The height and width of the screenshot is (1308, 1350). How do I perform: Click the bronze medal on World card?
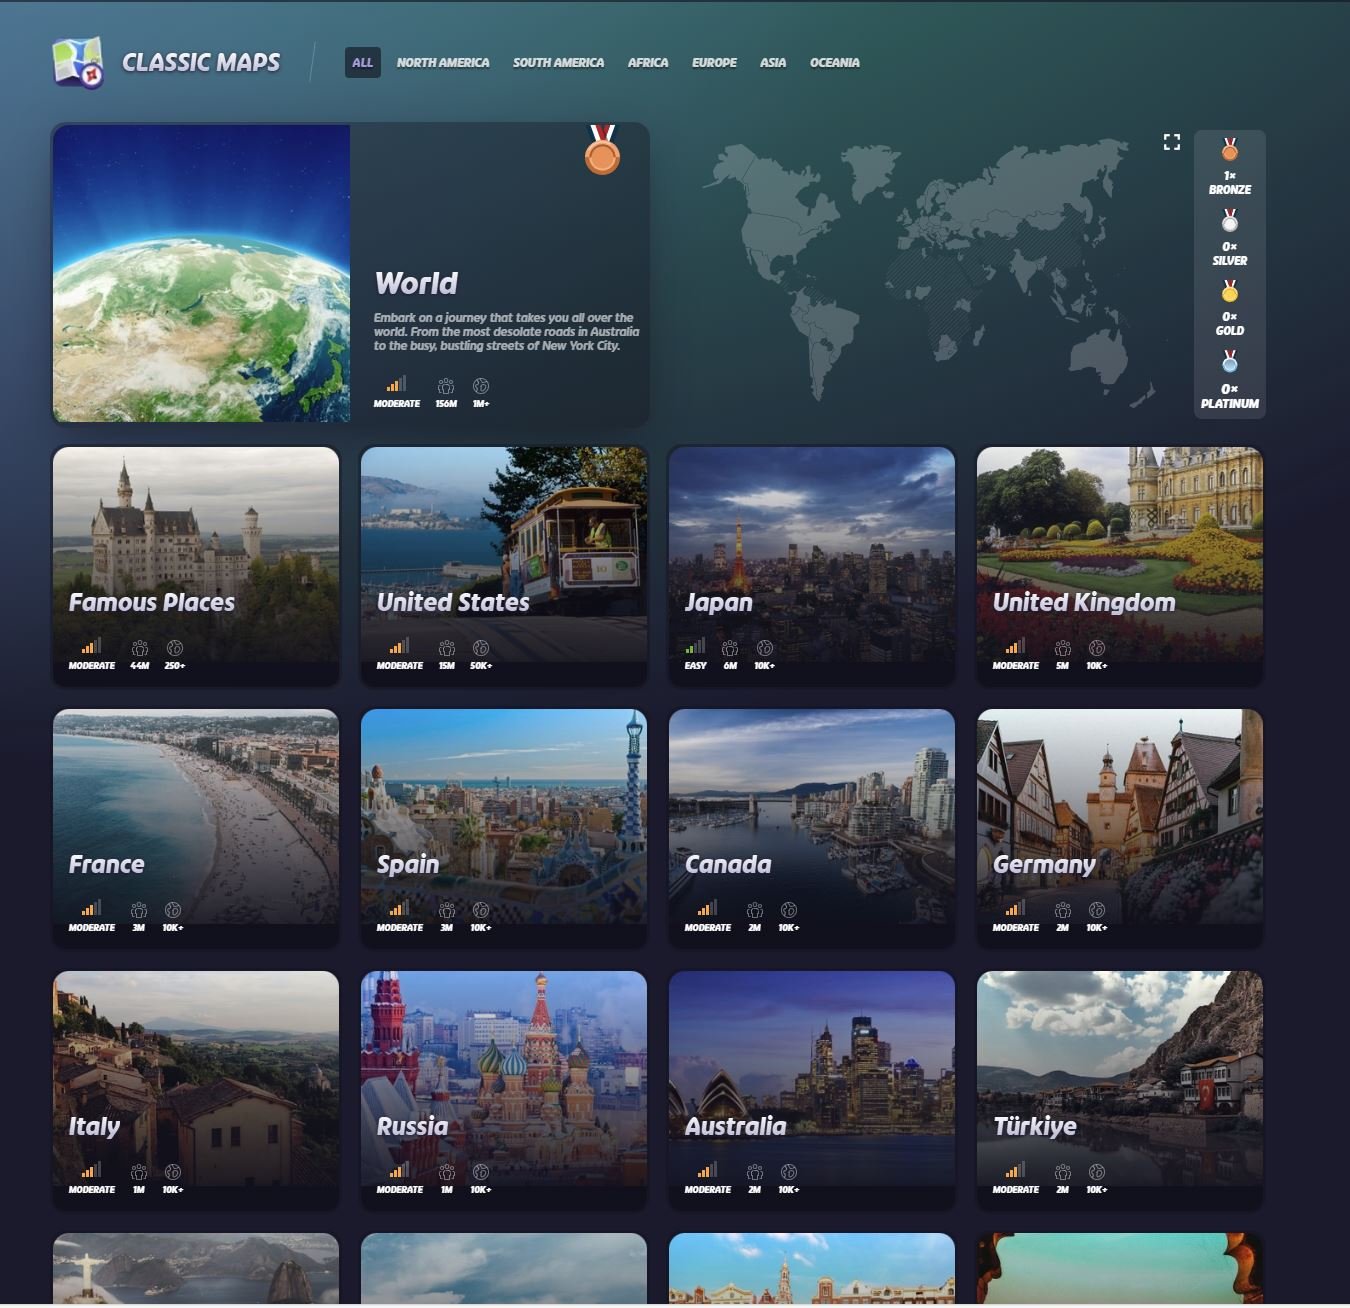pos(602,151)
